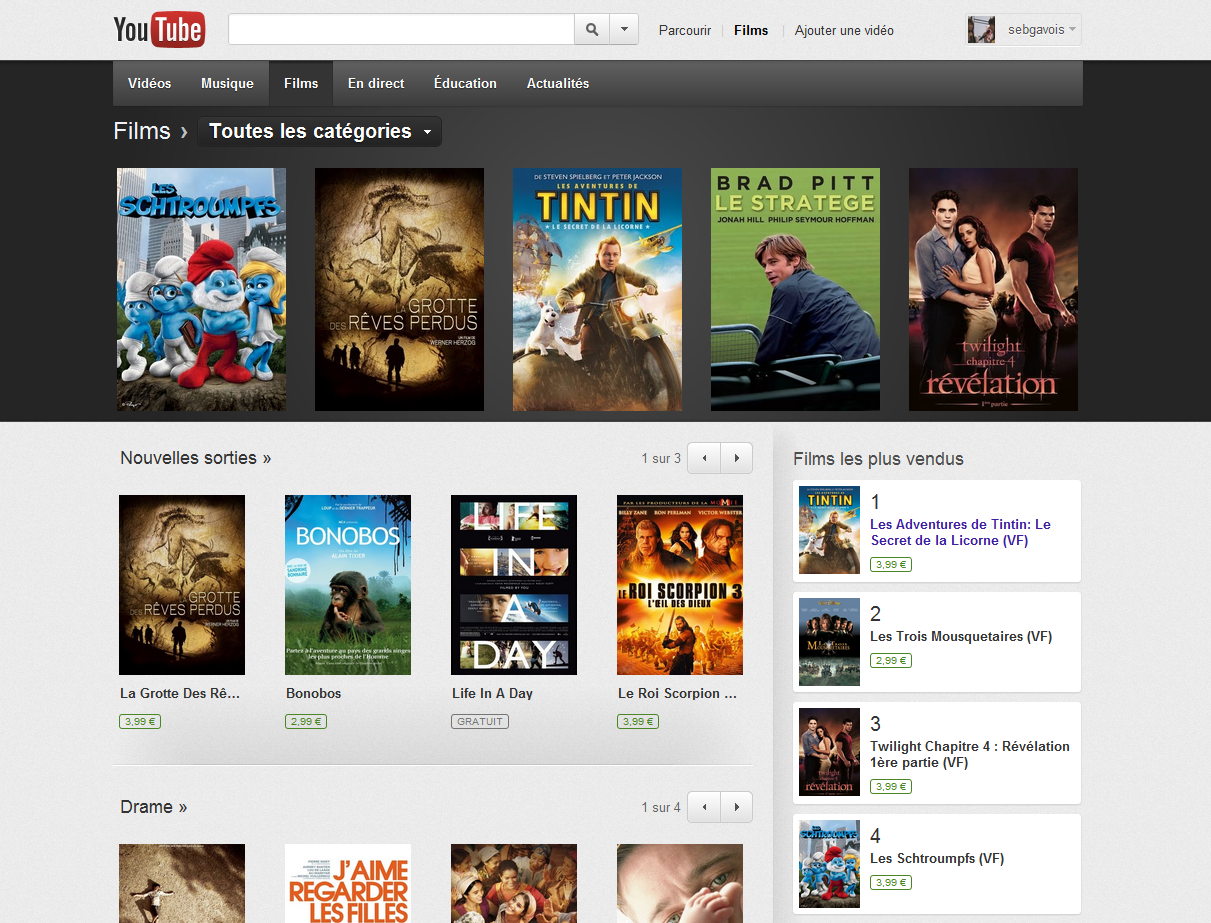Image resolution: width=1211 pixels, height=923 pixels.
Task: Open the search options dropdown arrow
Action: point(624,30)
